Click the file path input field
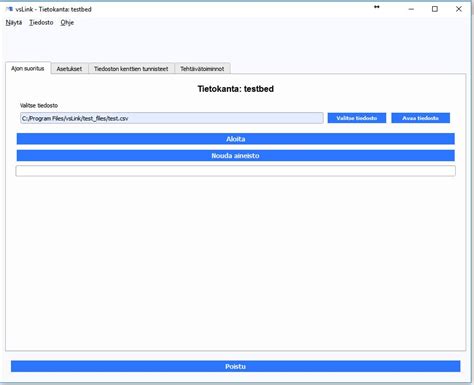 (172, 118)
